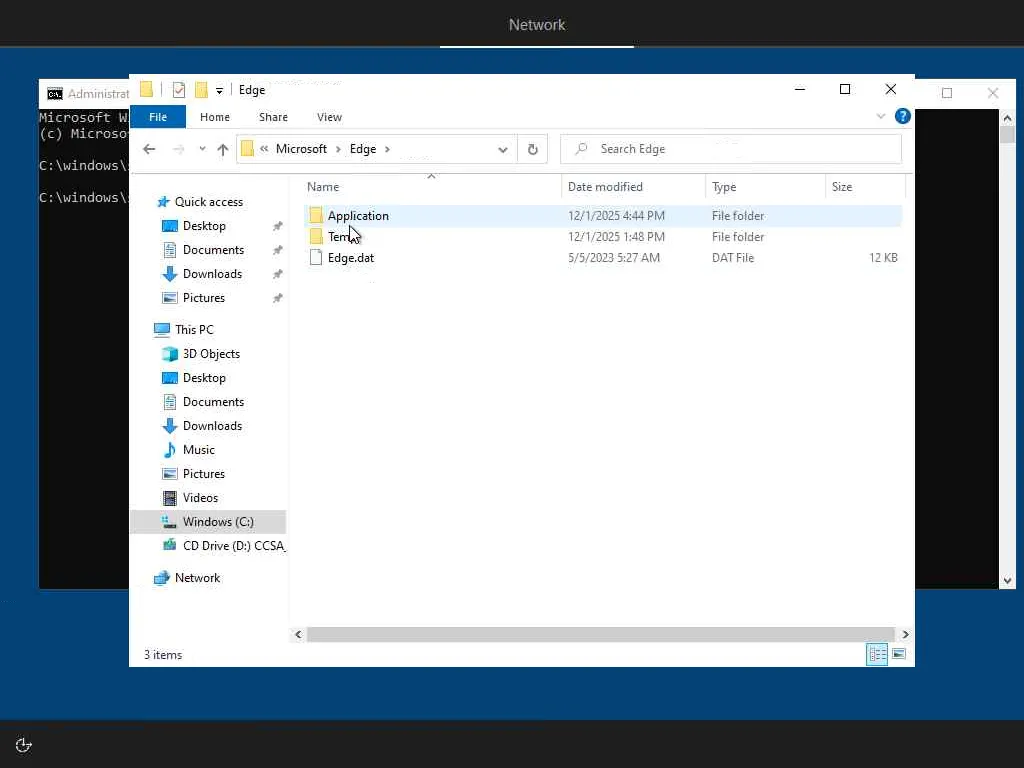This screenshot has width=1024, height=768.
Task: Click the Search Edge input field
Action: pos(731,149)
